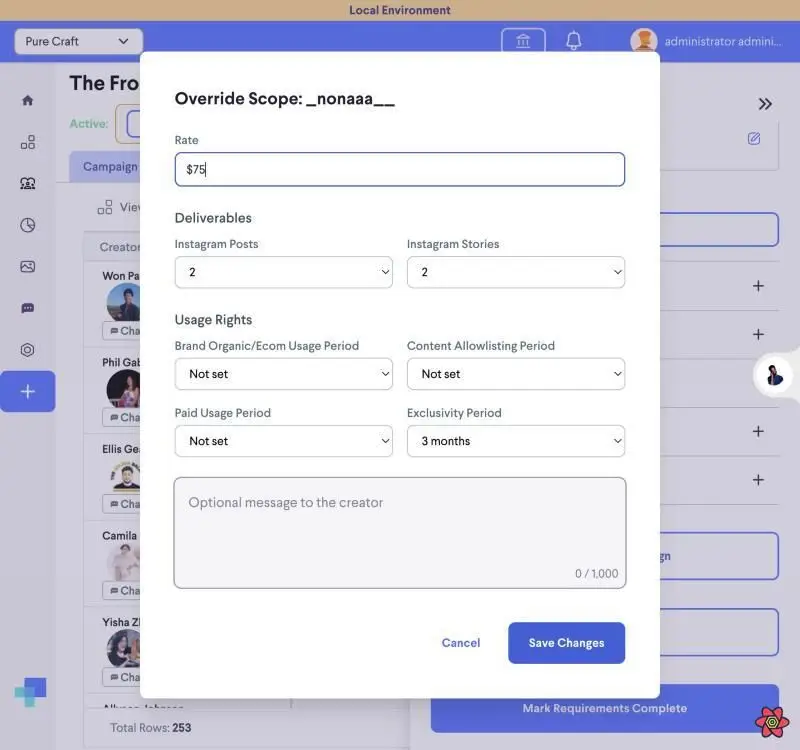Open the Paid Usage Period dropdown
This screenshot has height=750, width=800.
coord(284,441)
